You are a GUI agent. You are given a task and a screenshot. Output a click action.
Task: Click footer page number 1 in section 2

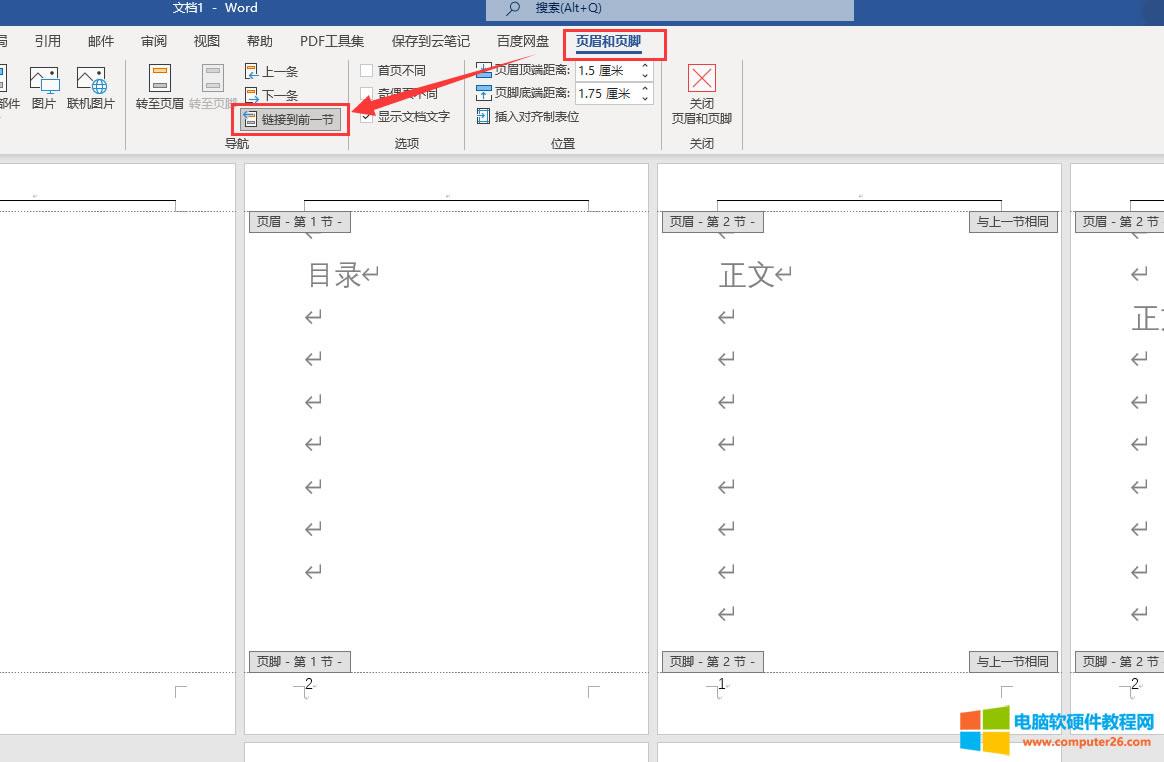(722, 684)
